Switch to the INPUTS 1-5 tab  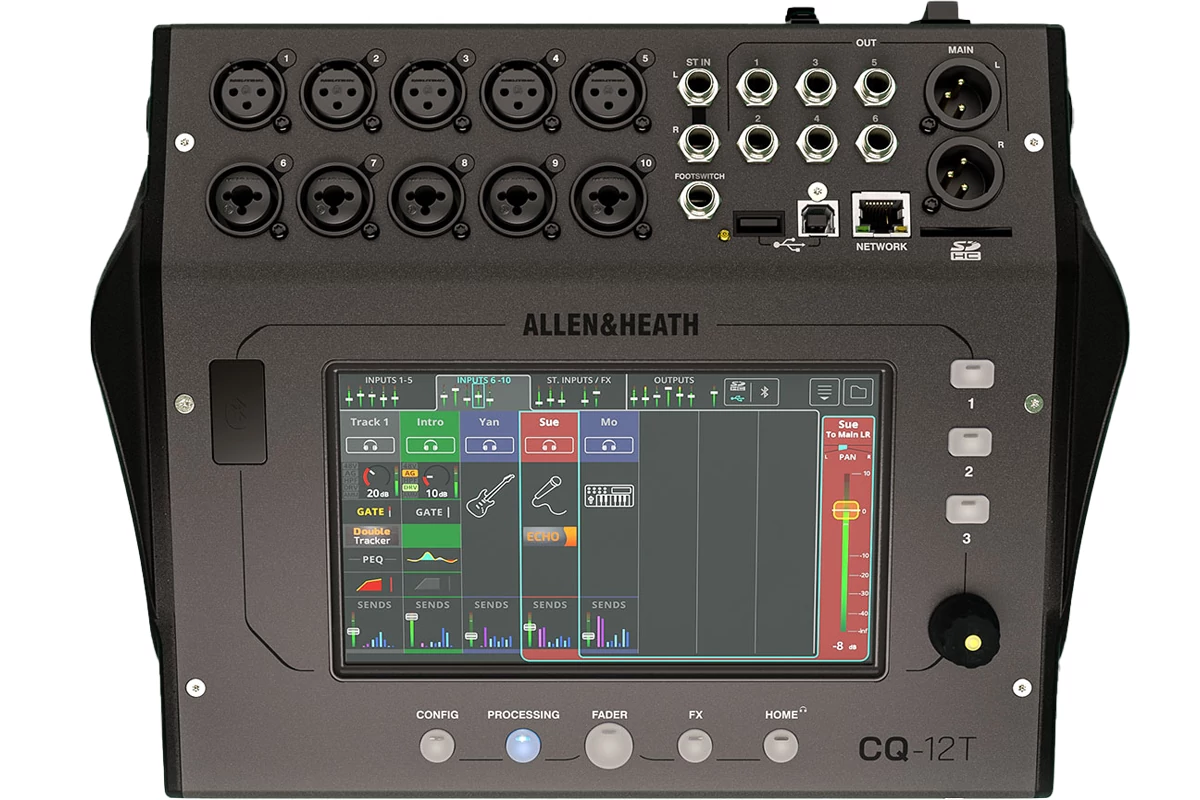pyautogui.click(x=388, y=392)
